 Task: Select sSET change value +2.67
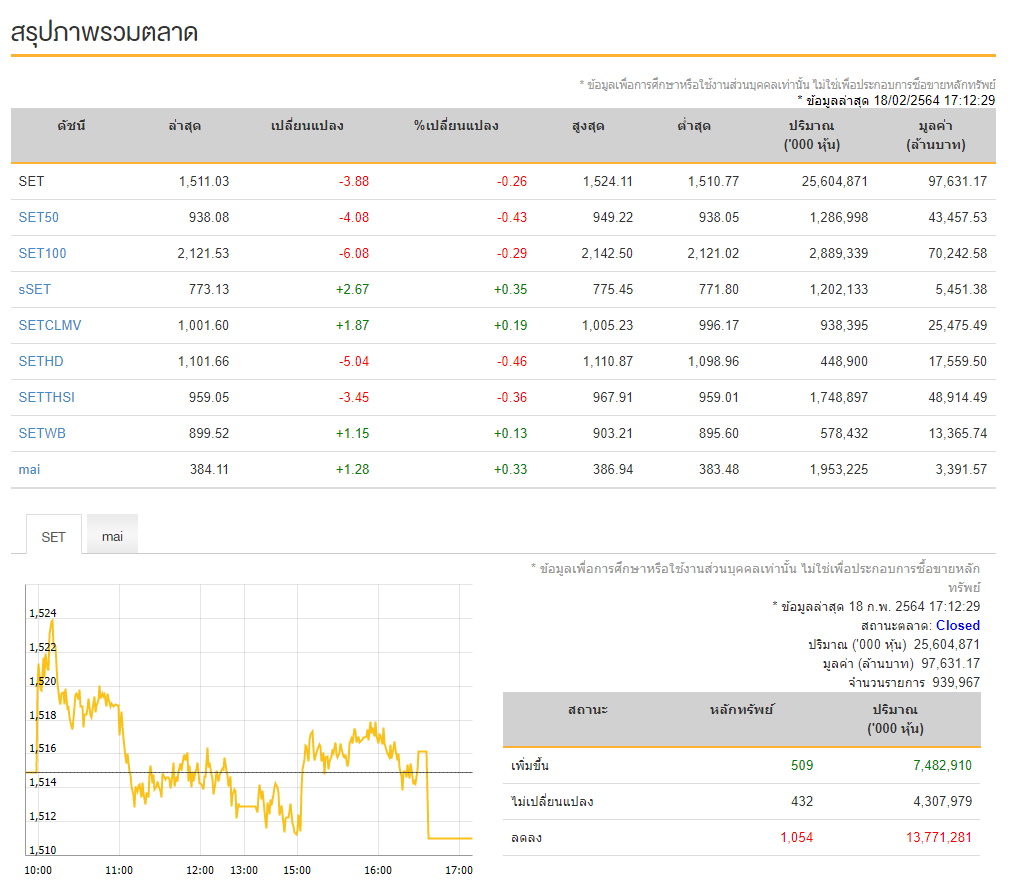(352, 289)
